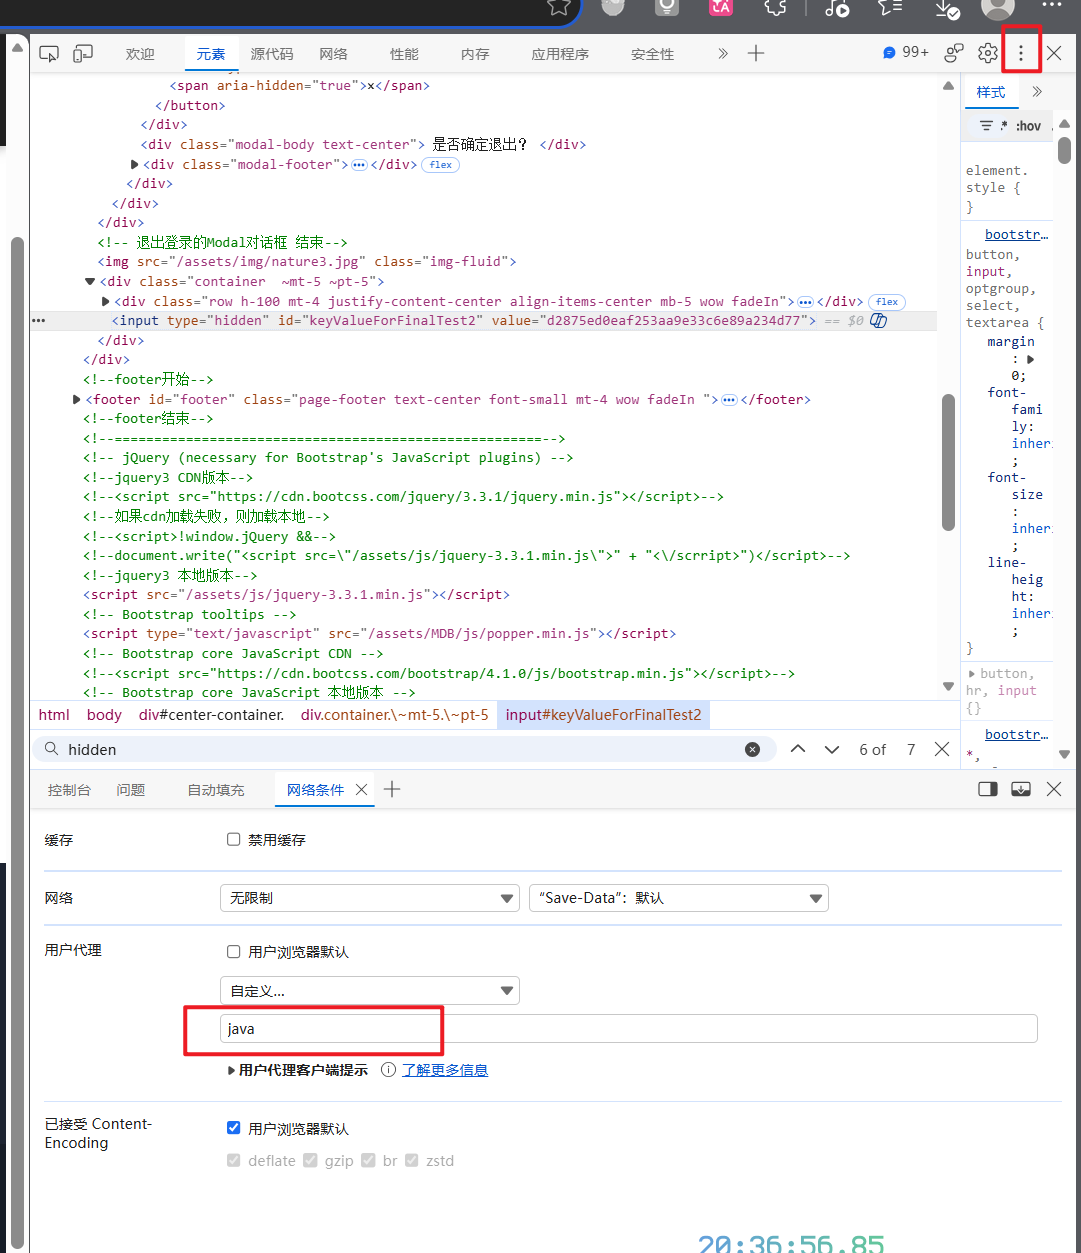Clear the hidden search text

753,749
